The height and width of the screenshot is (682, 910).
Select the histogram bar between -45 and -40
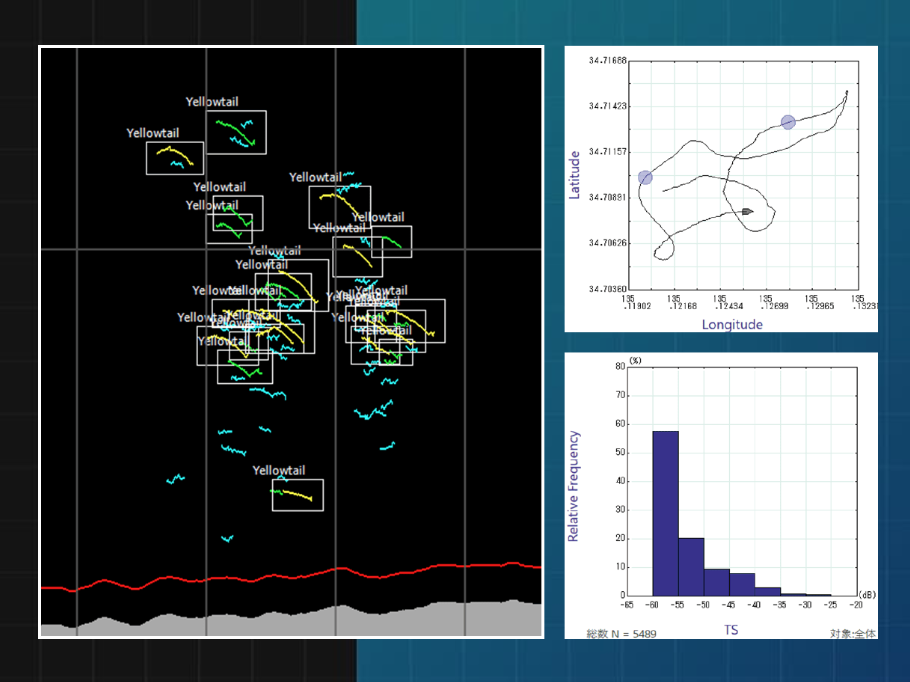(x=742, y=584)
